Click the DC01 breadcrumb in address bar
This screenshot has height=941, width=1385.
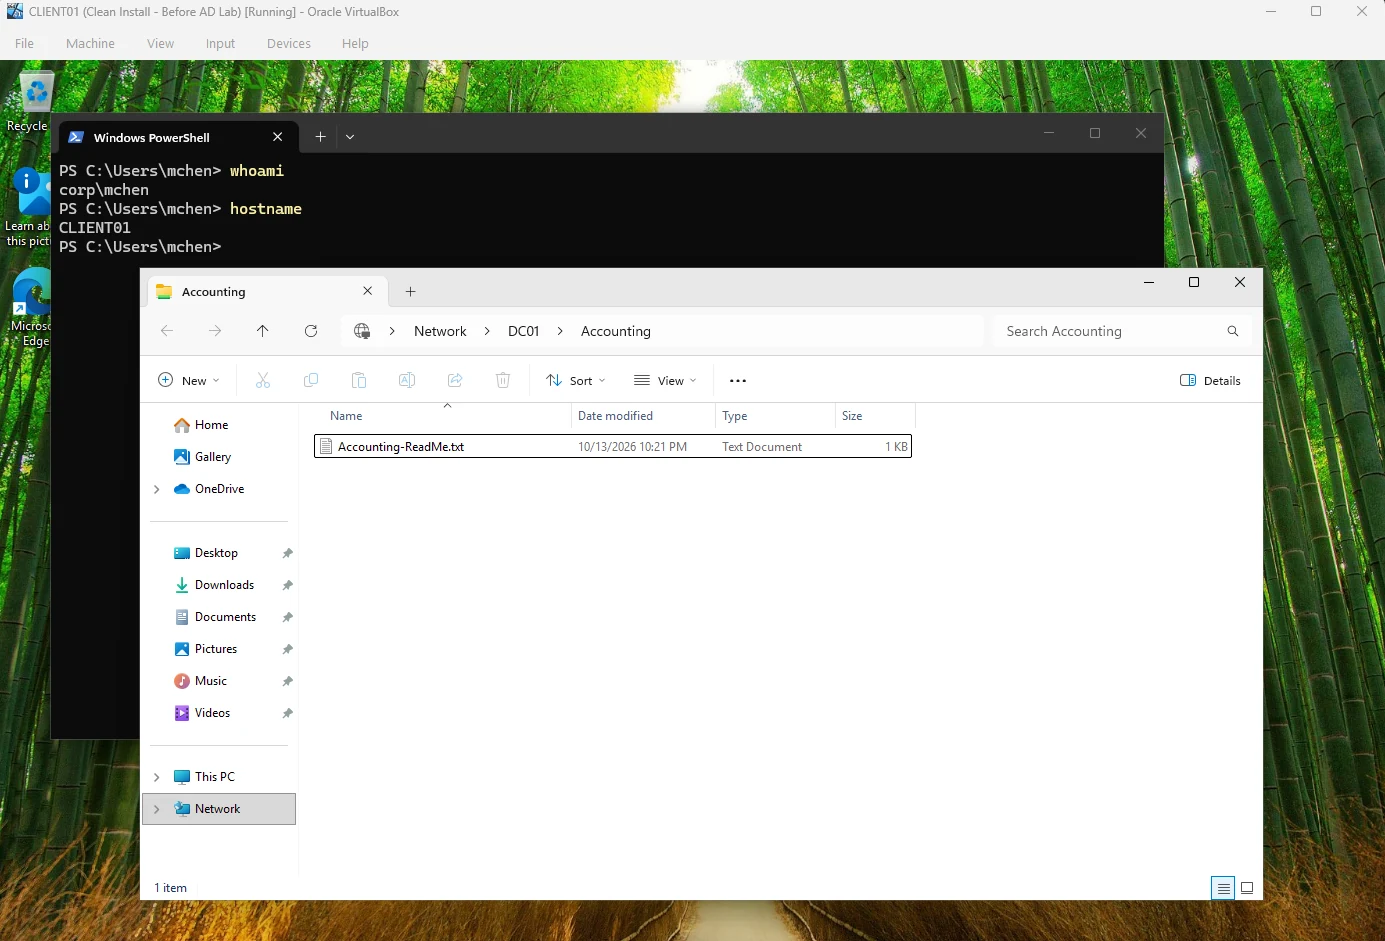click(523, 331)
